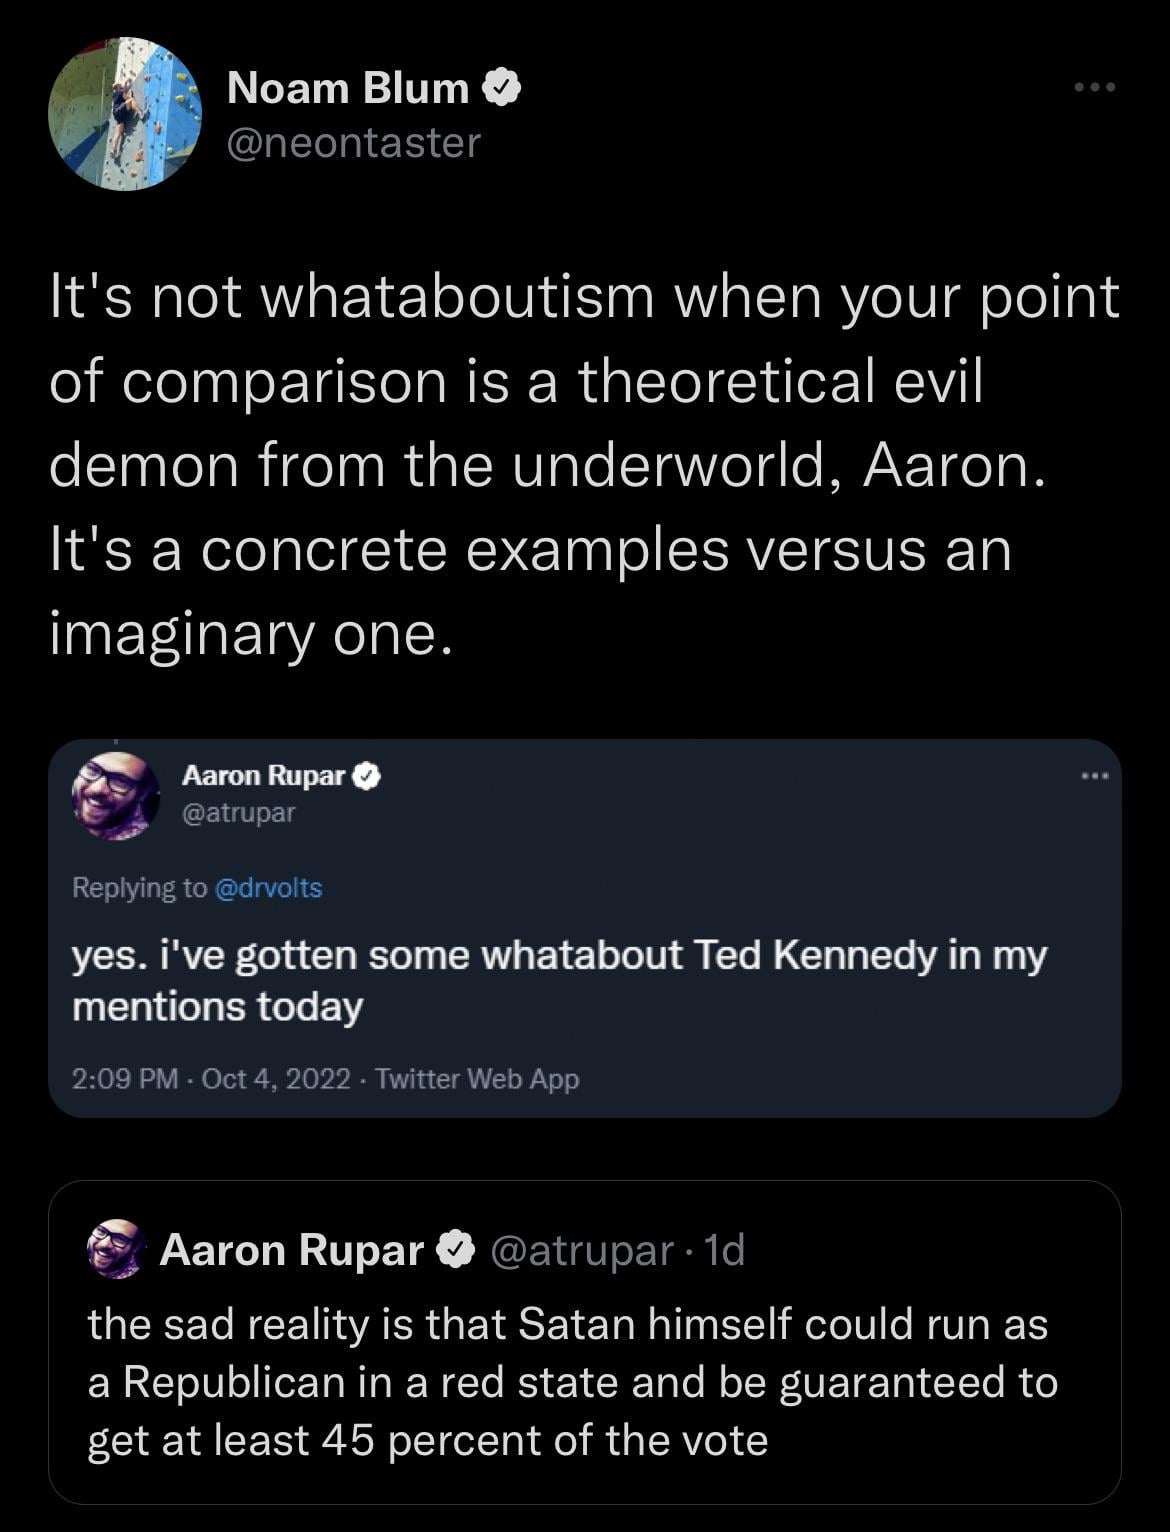Click Noam Blum's climbing wall profile picture

(125, 113)
